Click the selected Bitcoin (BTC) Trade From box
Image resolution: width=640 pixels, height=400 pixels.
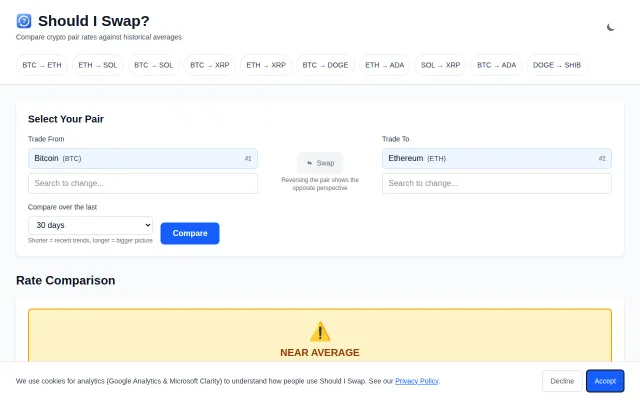click(143, 158)
